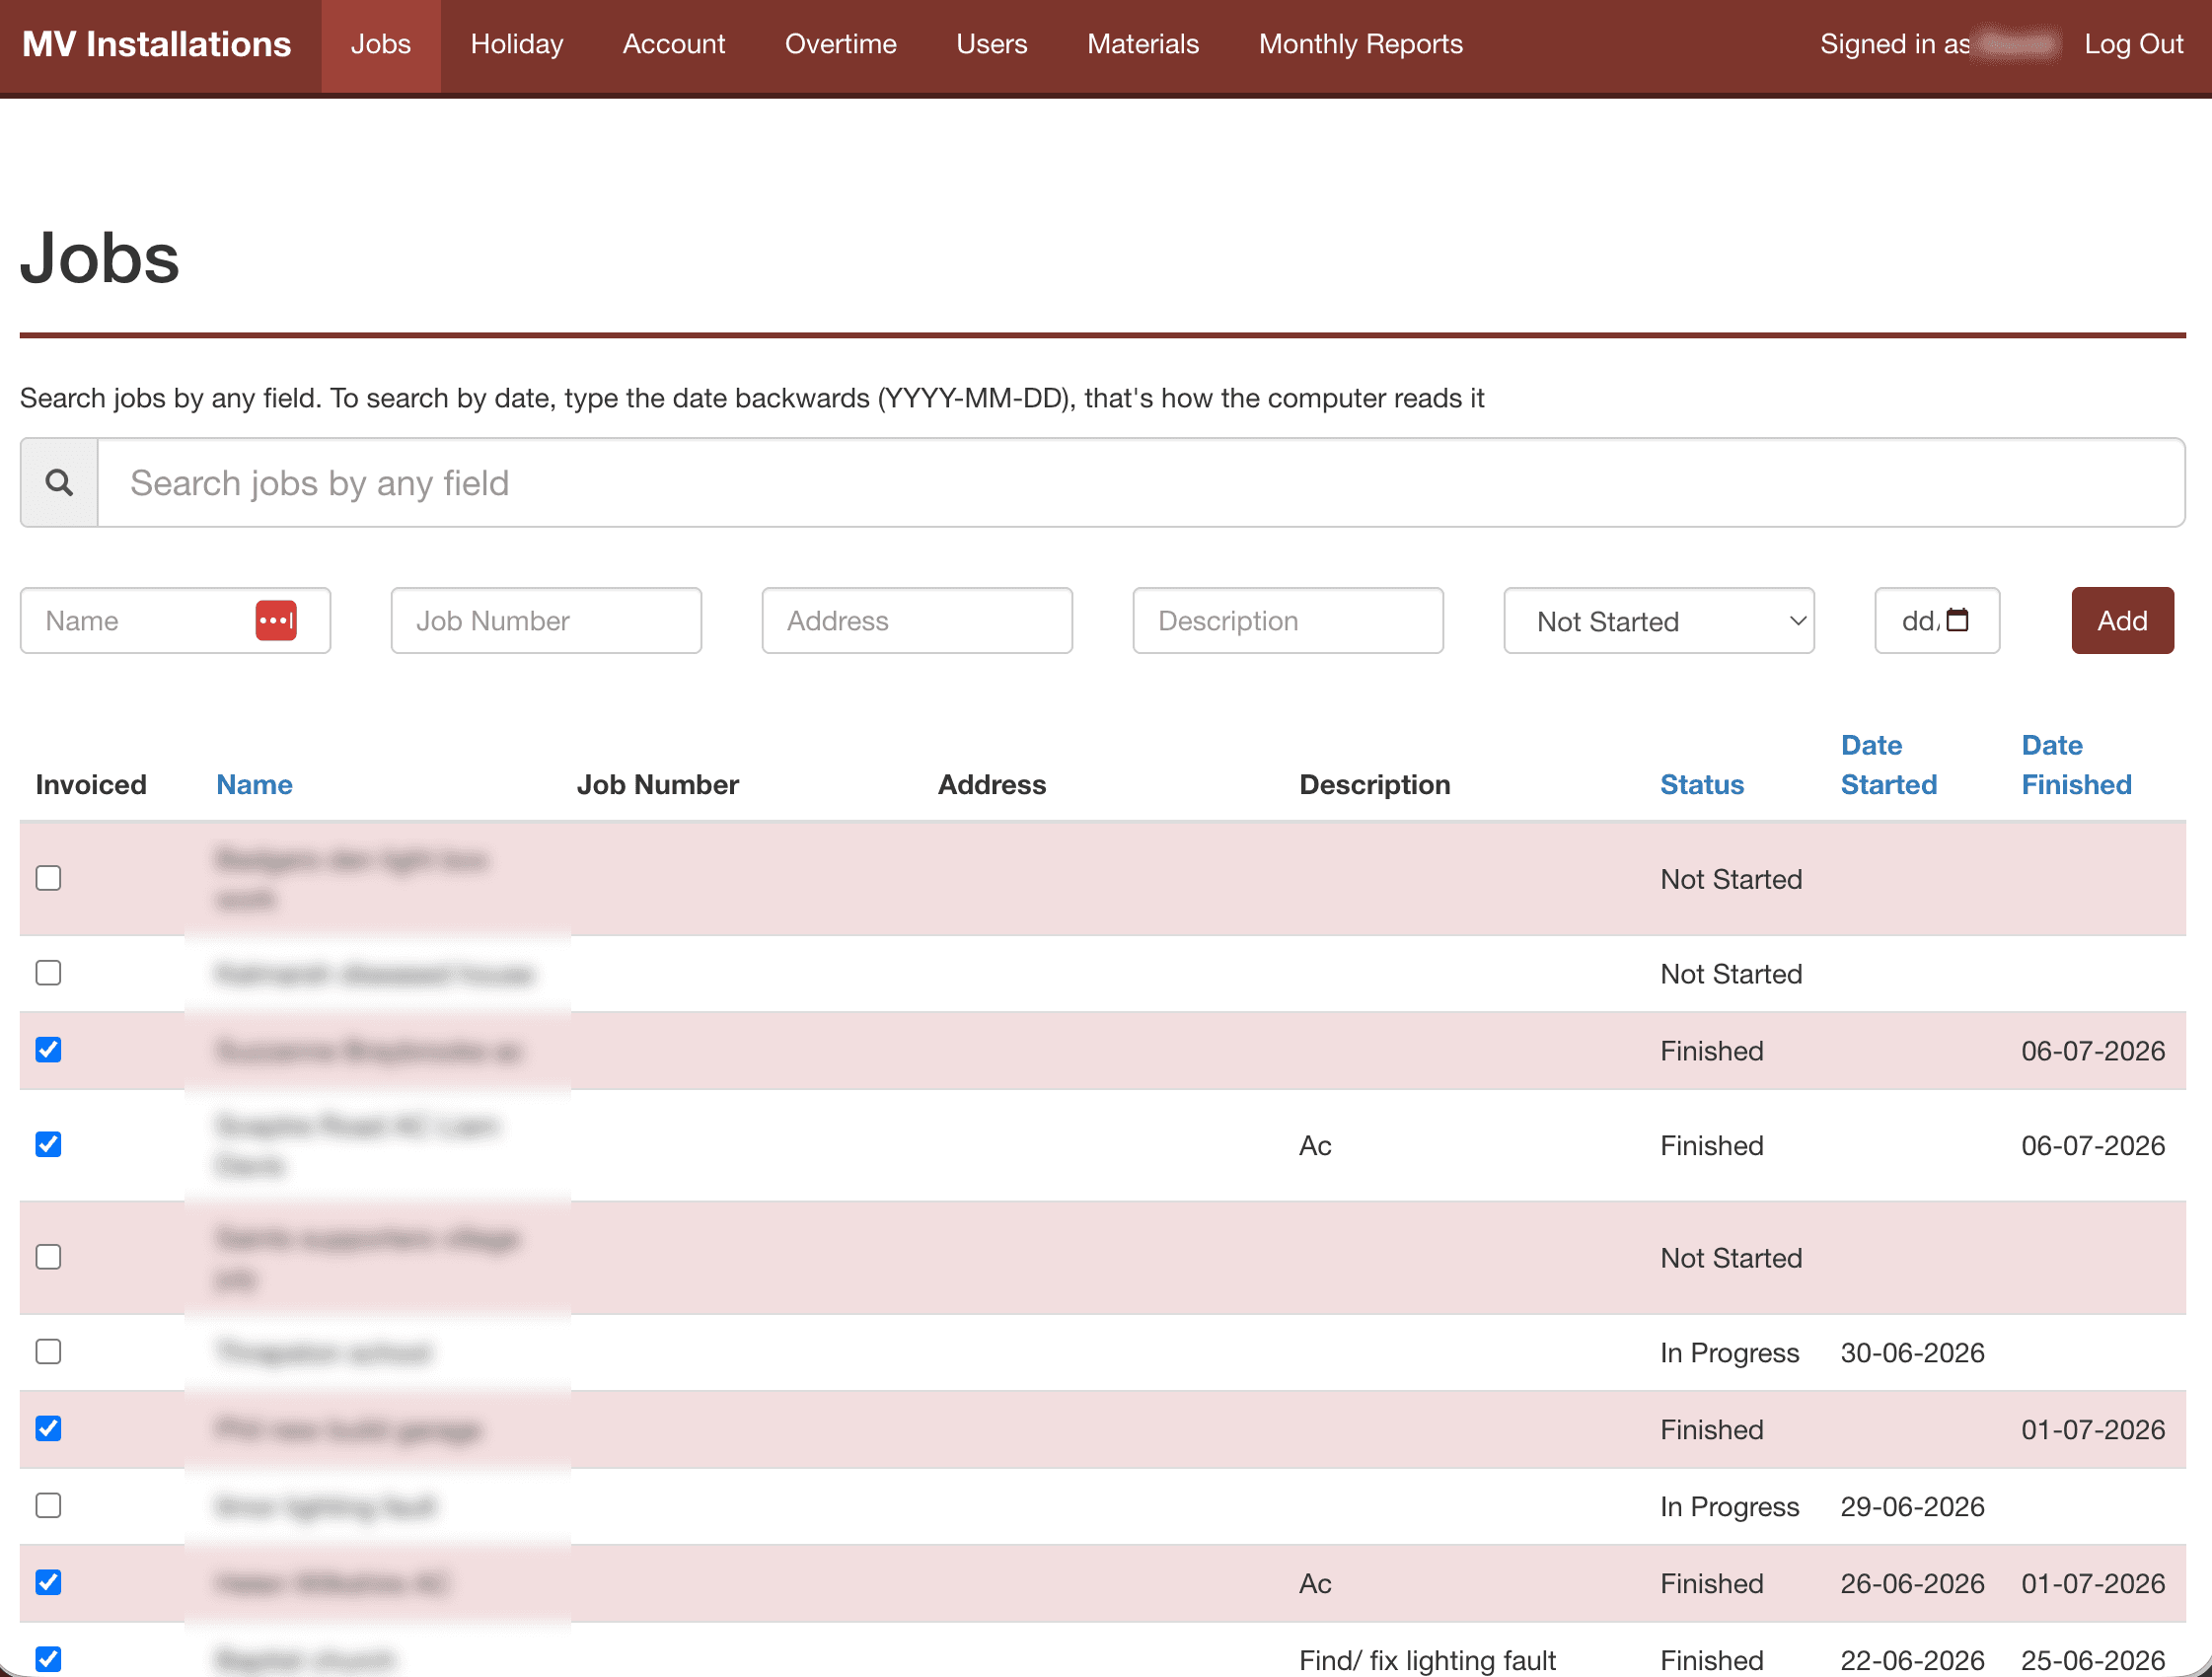2212x1677 pixels.
Task: Tick invoiced box for In Progress job started 30-06-2026
Action: (x=48, y=1352)
